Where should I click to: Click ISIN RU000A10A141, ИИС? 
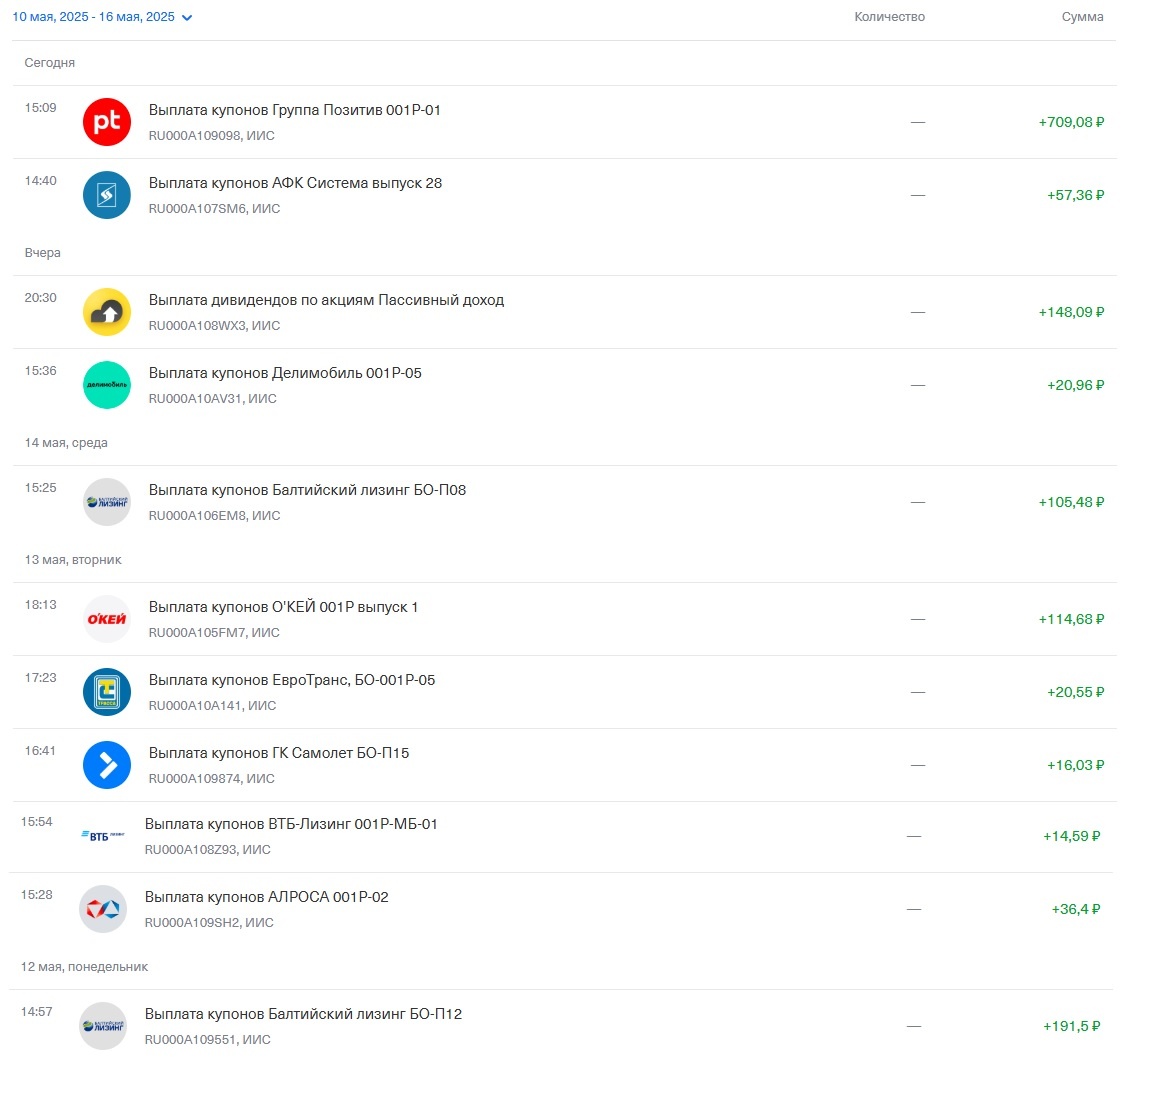pyautogui.click(x=212, y=706)
